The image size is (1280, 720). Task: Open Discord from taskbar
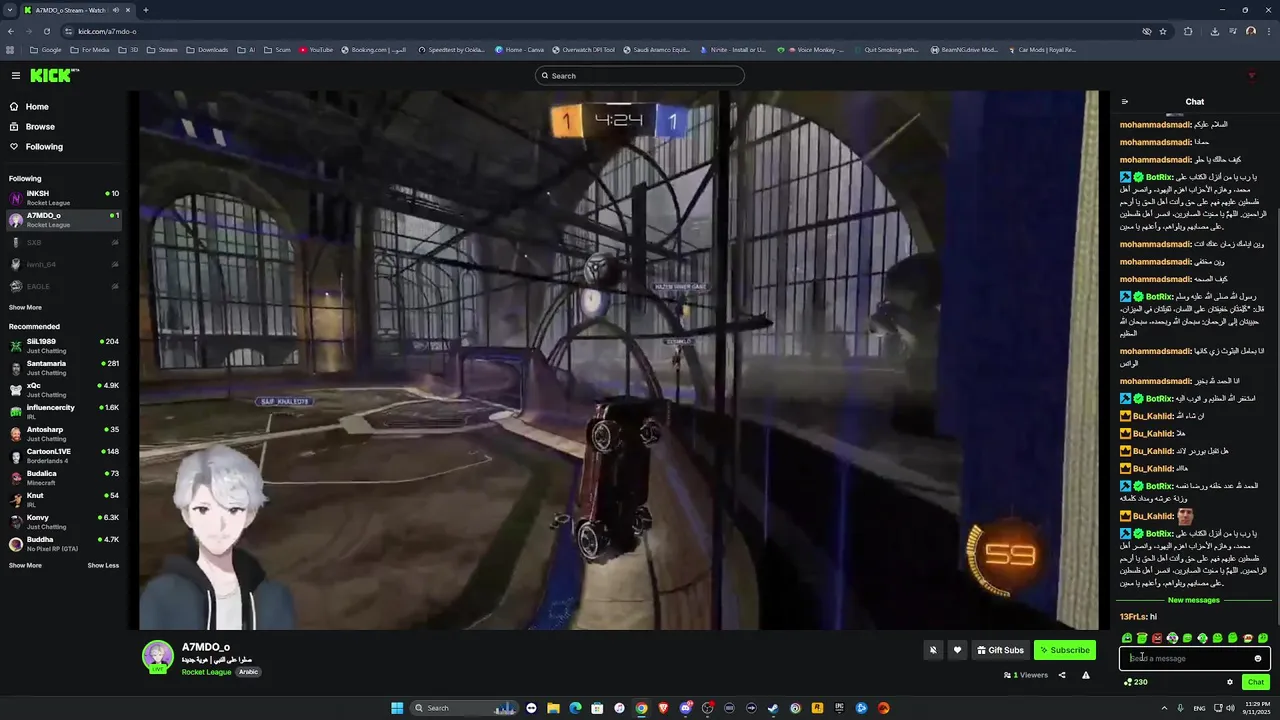[685, 708]
